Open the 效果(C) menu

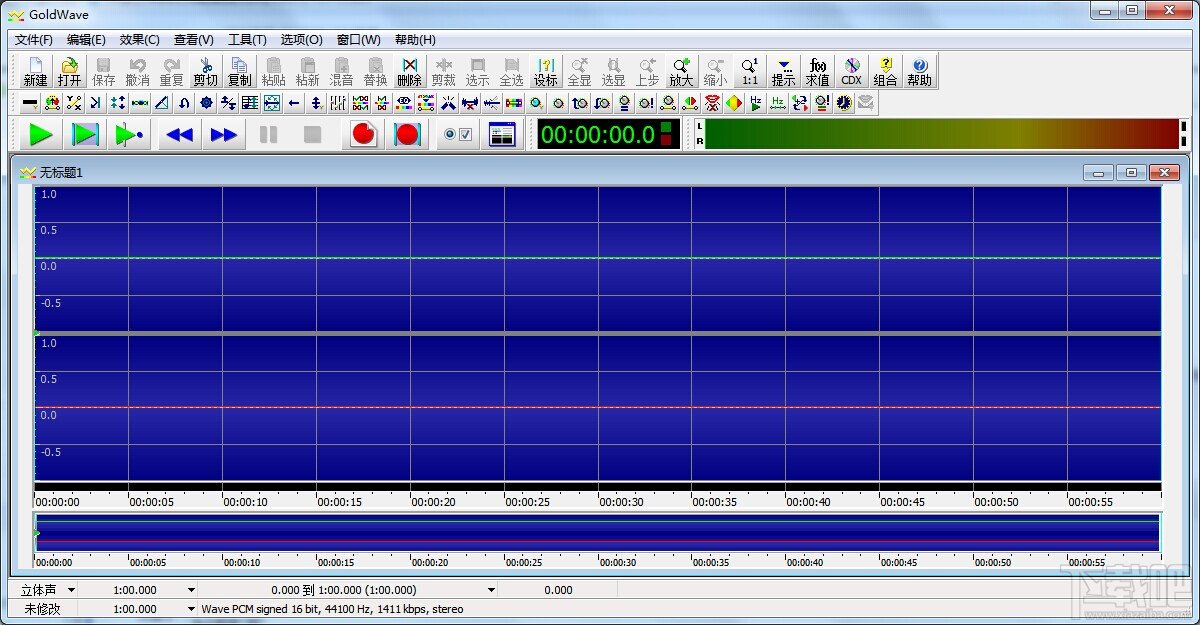click(139, 40)
